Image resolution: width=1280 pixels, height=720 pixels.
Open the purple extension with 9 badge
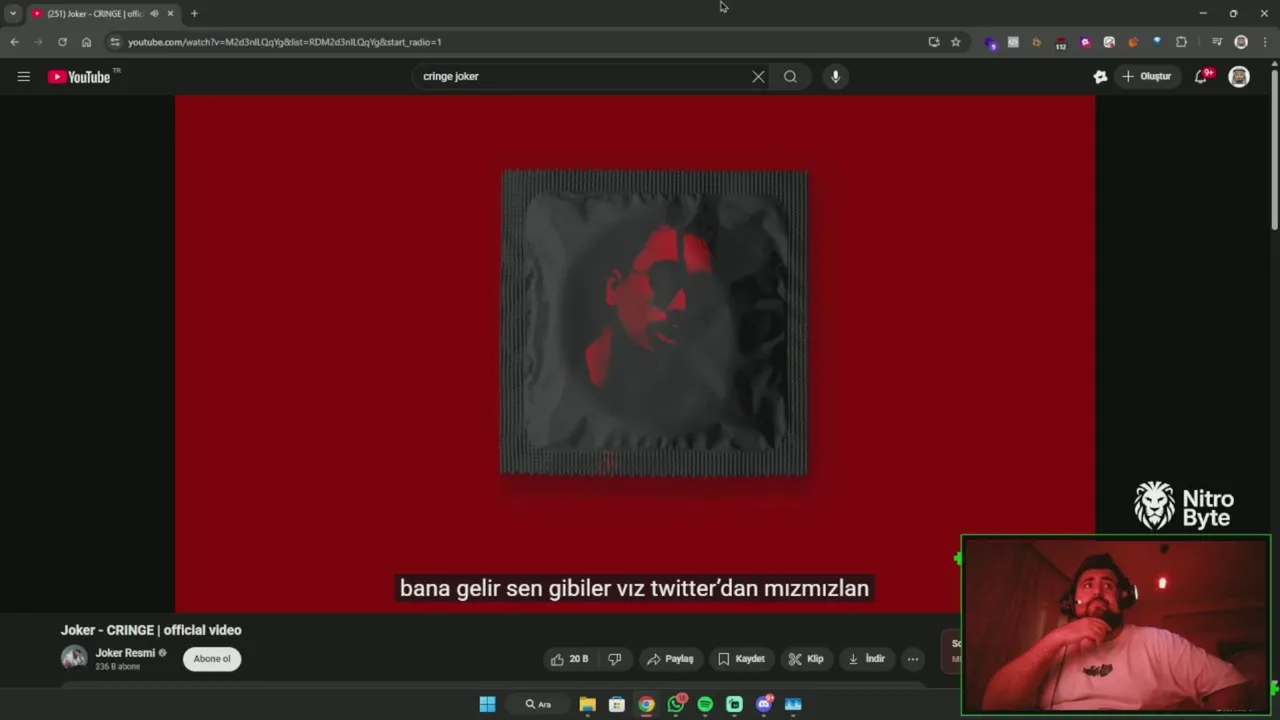coord(990,42)
